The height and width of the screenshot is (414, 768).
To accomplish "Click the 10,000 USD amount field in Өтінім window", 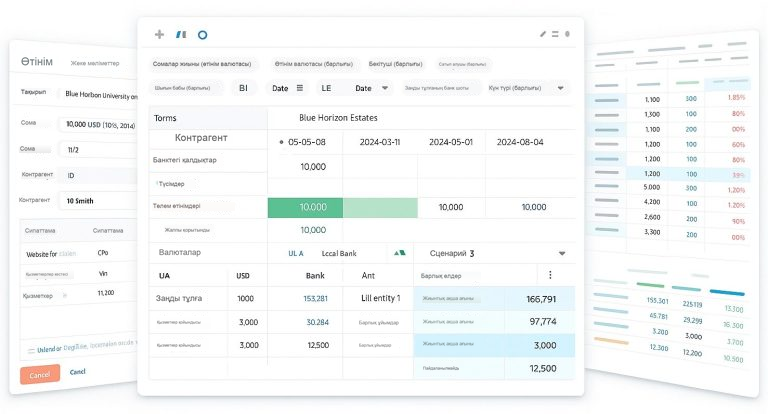I will point(100,125).
